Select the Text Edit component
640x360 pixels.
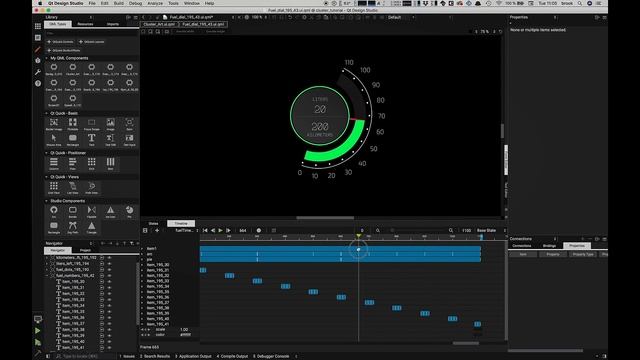pyautogui.click(x=111, y=140)
